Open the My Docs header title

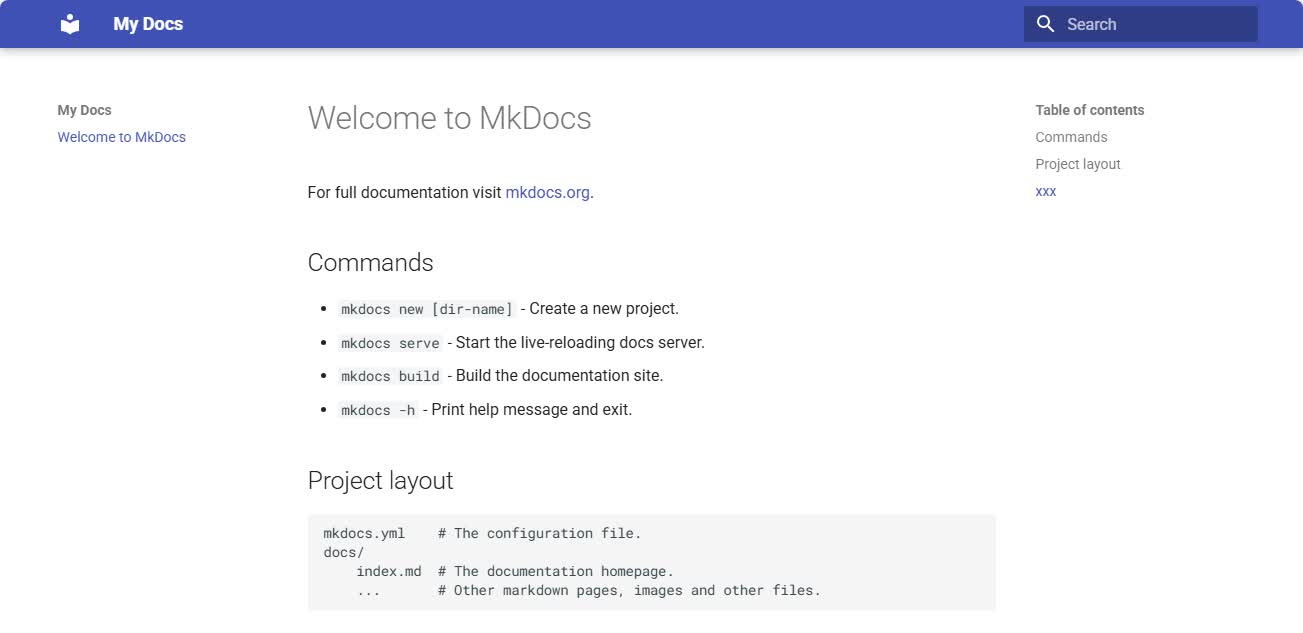(x=148, y=24)
